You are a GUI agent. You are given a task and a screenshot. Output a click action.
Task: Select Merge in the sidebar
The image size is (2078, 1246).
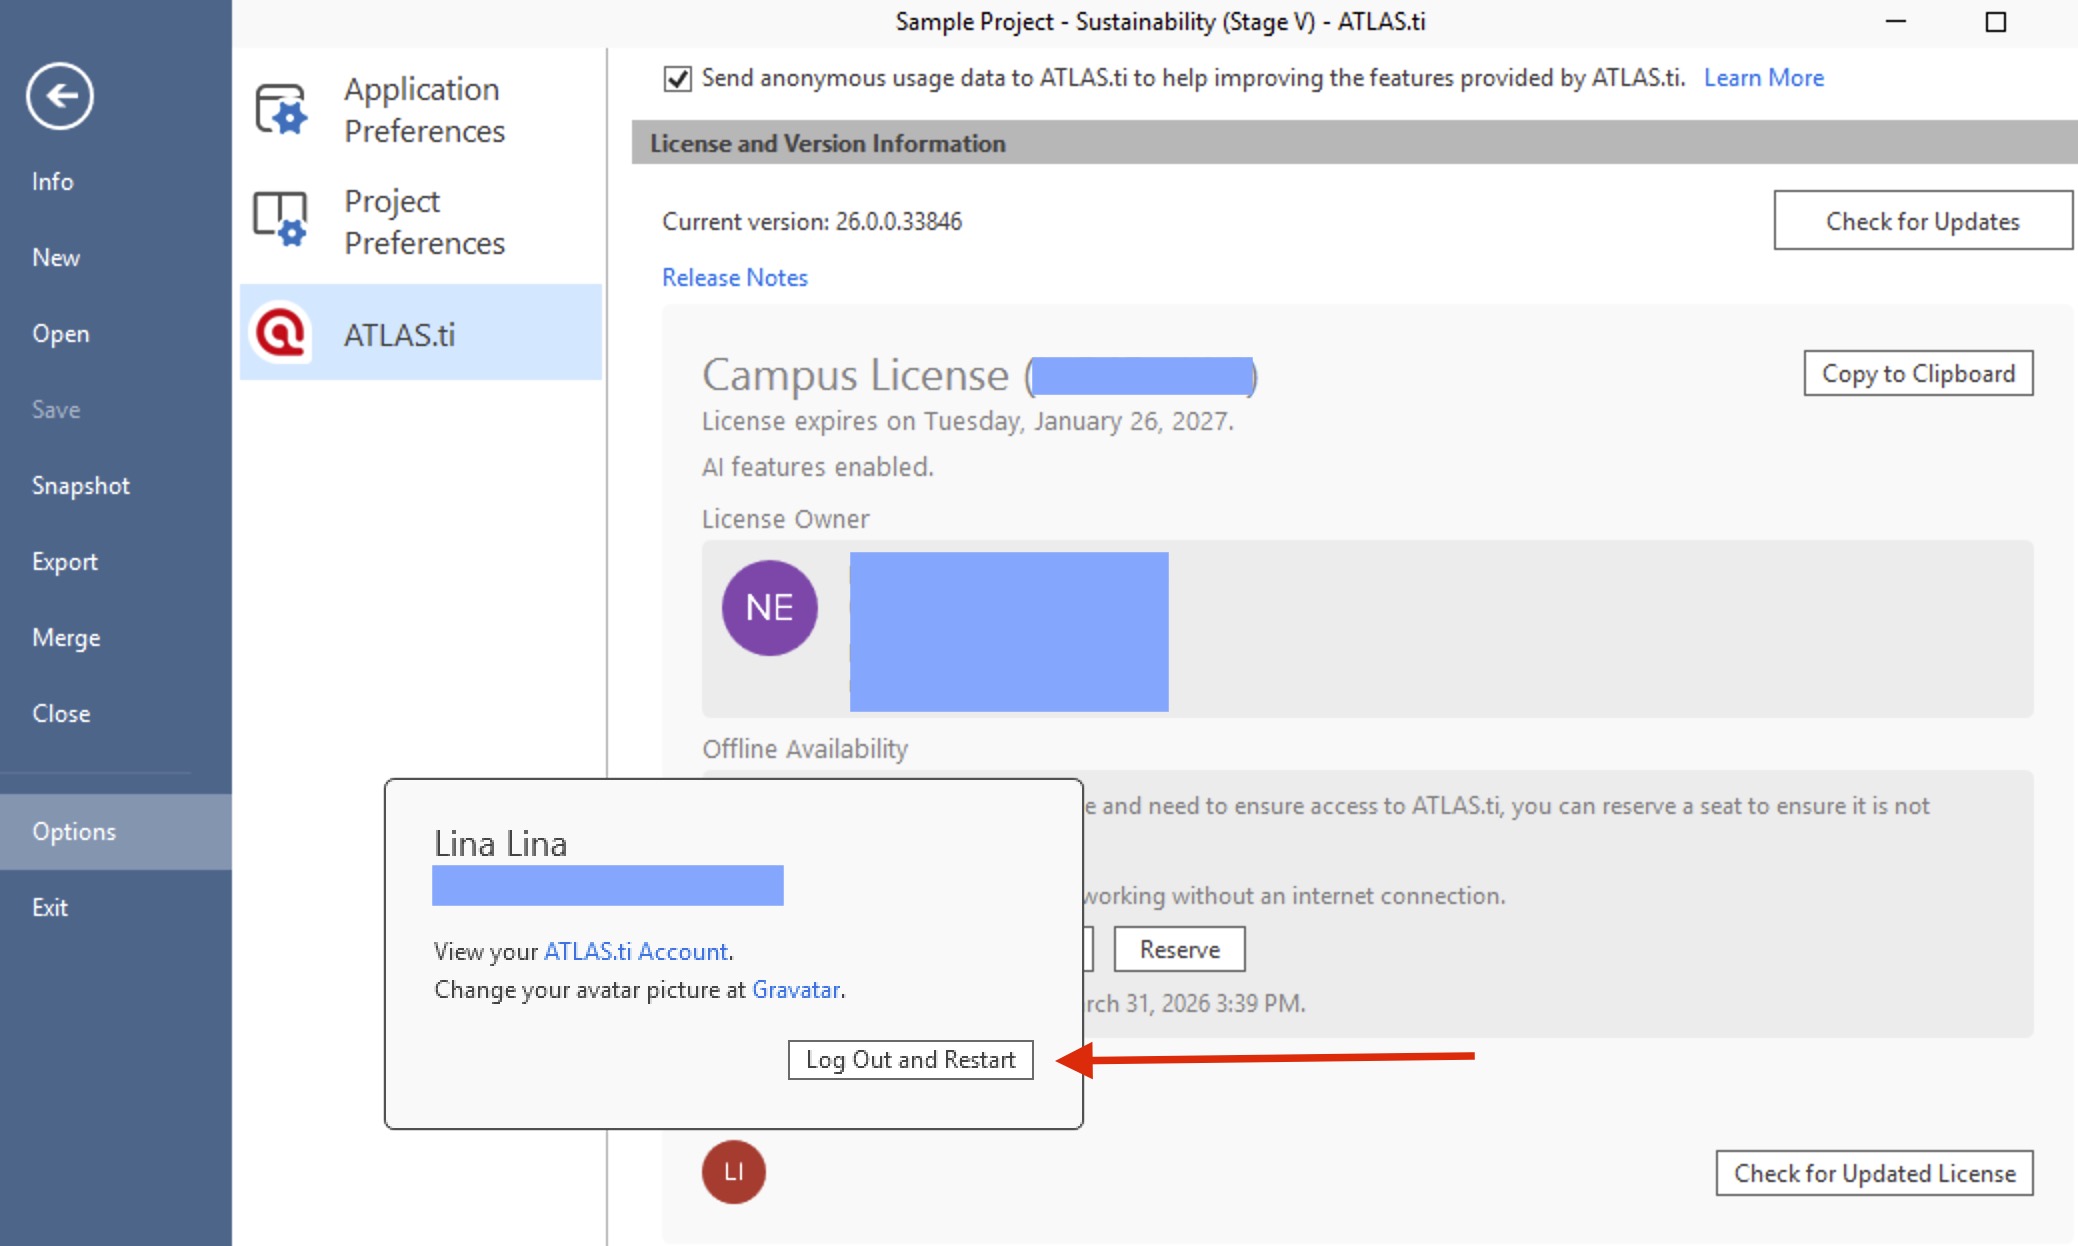66,637
